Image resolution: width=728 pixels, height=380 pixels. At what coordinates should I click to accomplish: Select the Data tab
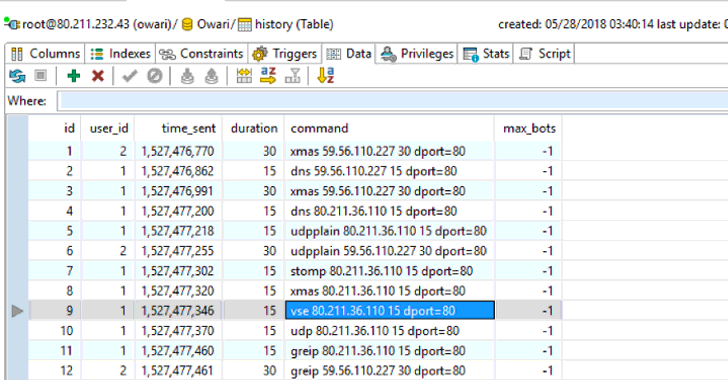pos(349,54)
